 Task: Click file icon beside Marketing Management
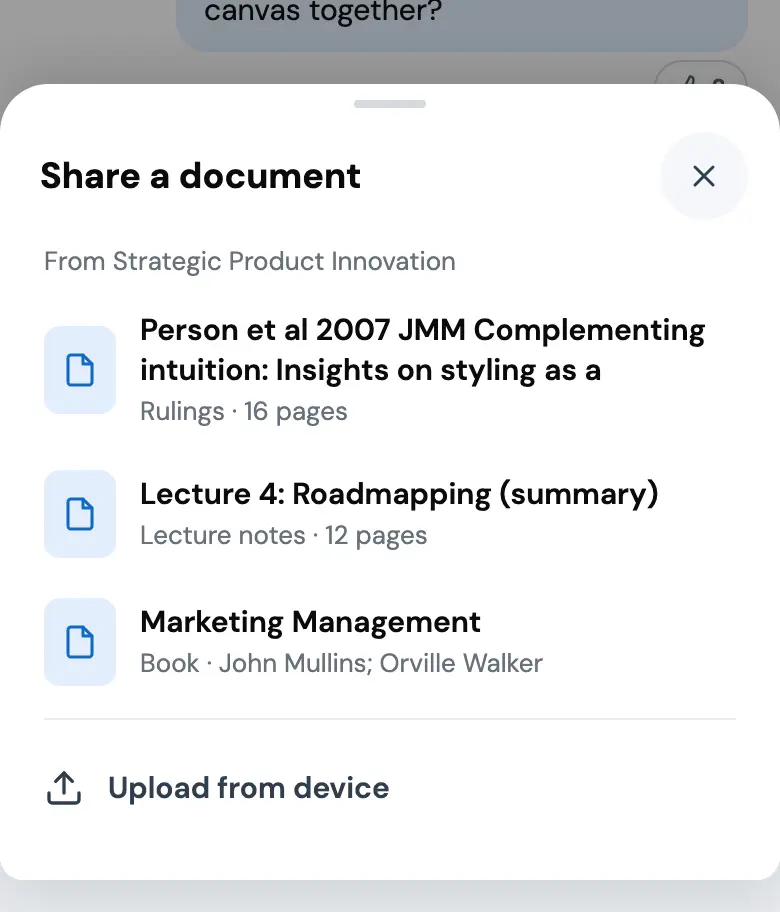80,642
